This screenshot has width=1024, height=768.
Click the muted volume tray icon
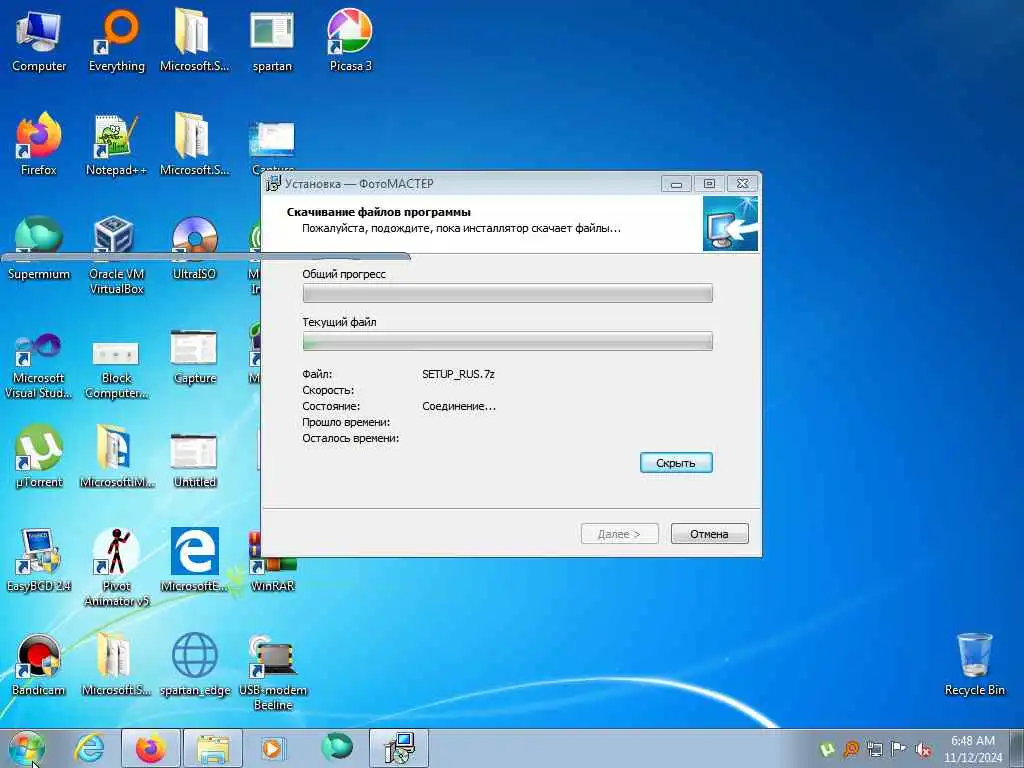click(923, 750)
